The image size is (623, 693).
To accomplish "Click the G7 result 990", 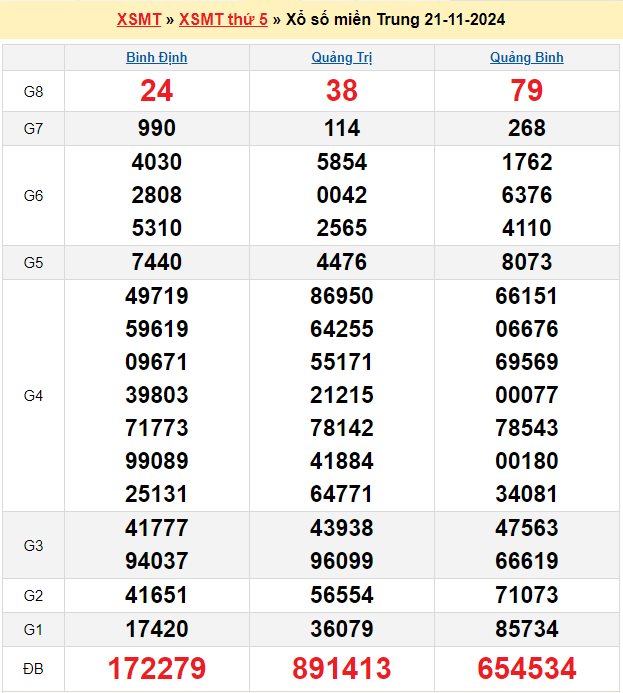I will 157,128.
